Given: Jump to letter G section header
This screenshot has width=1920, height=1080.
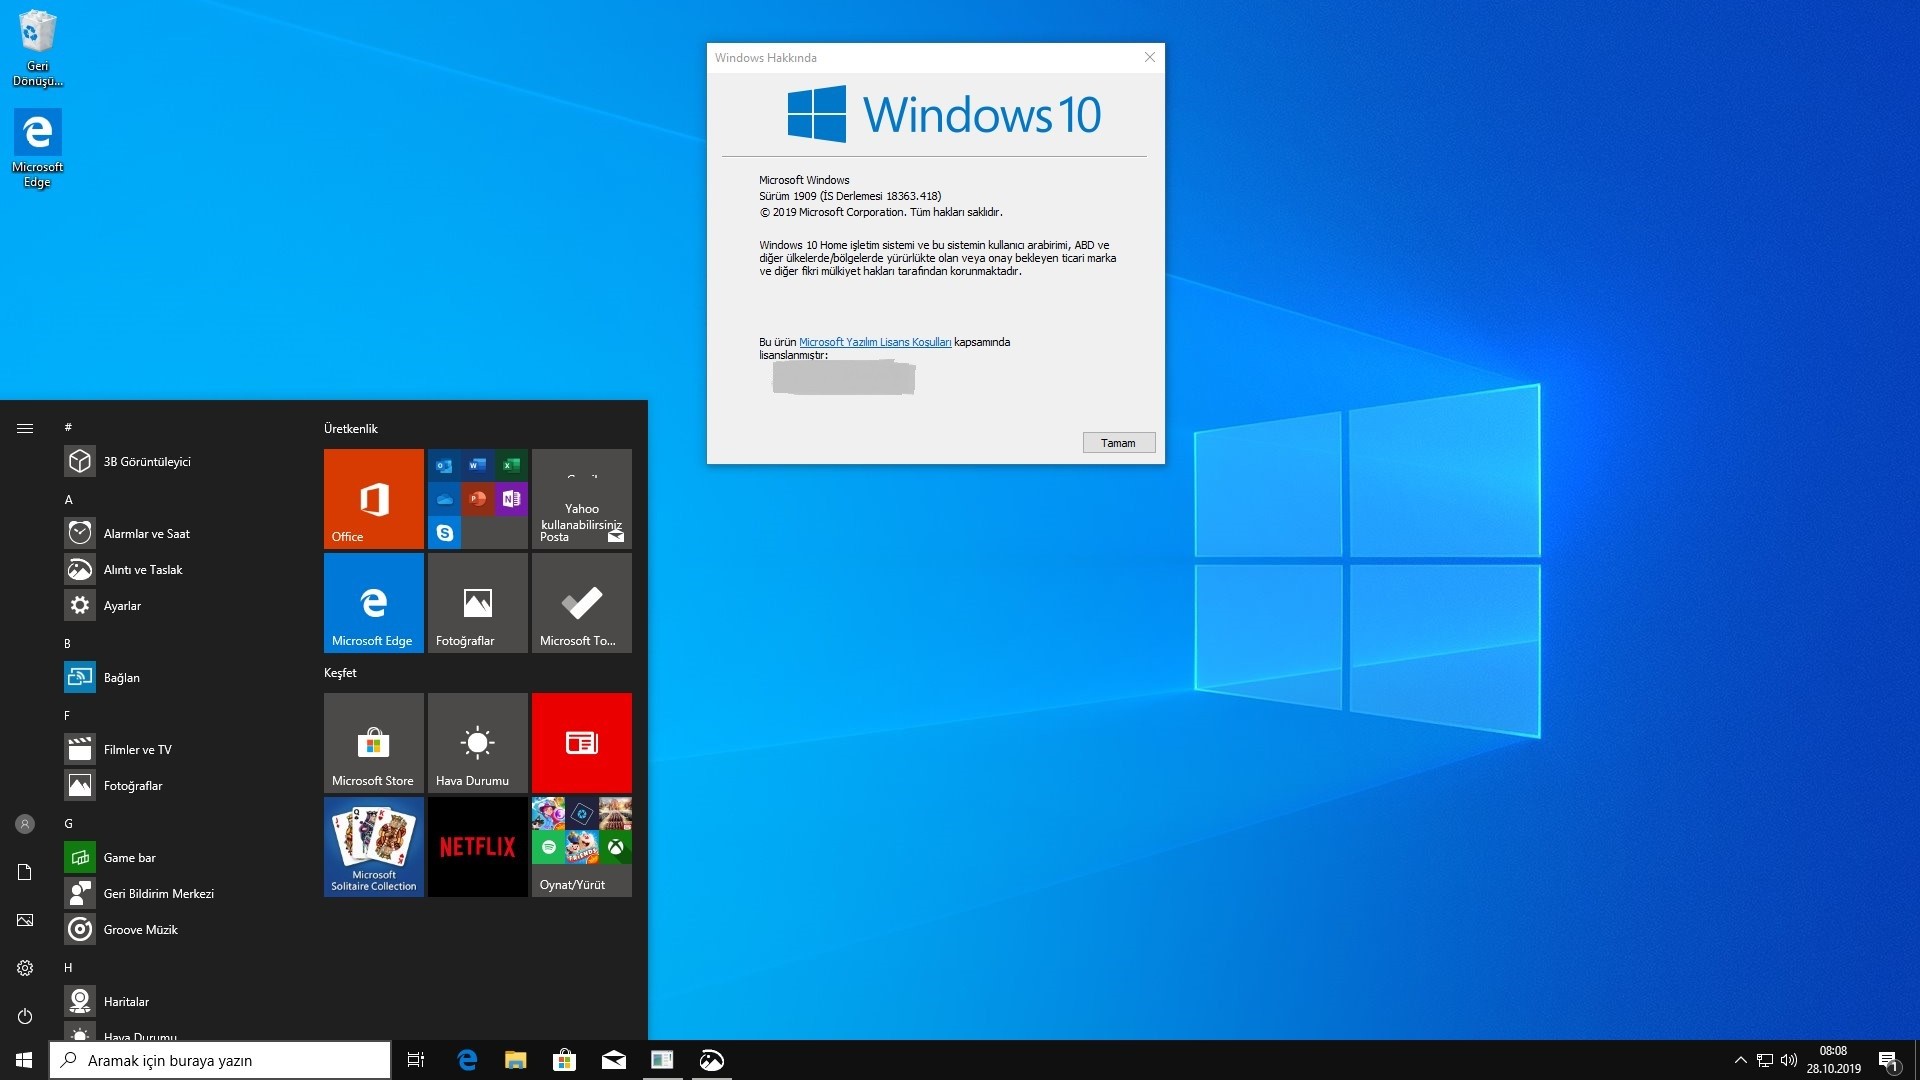Looking at the screenshot, I should [68, 823].
